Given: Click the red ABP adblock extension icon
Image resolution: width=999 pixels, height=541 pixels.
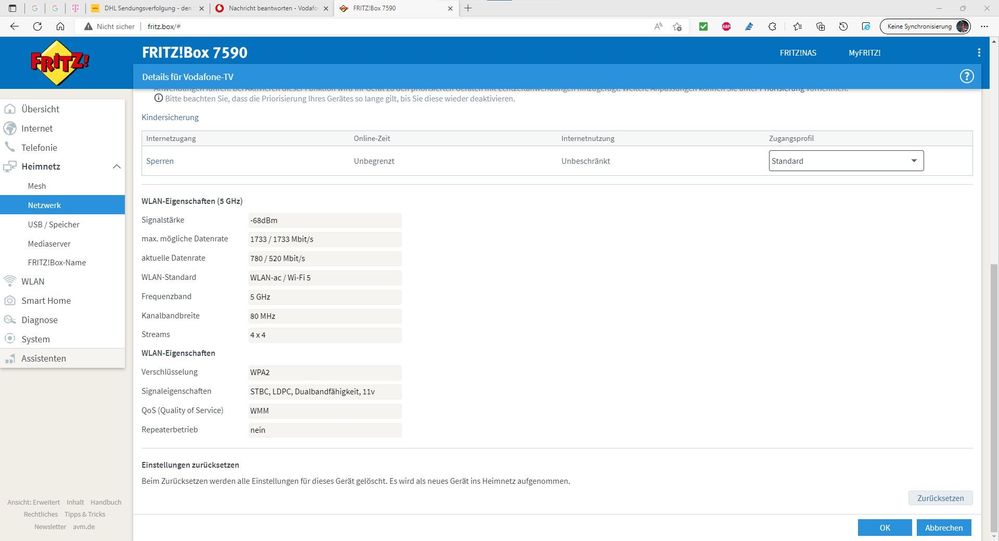Looking at the screenshot, I should [726, 26].
